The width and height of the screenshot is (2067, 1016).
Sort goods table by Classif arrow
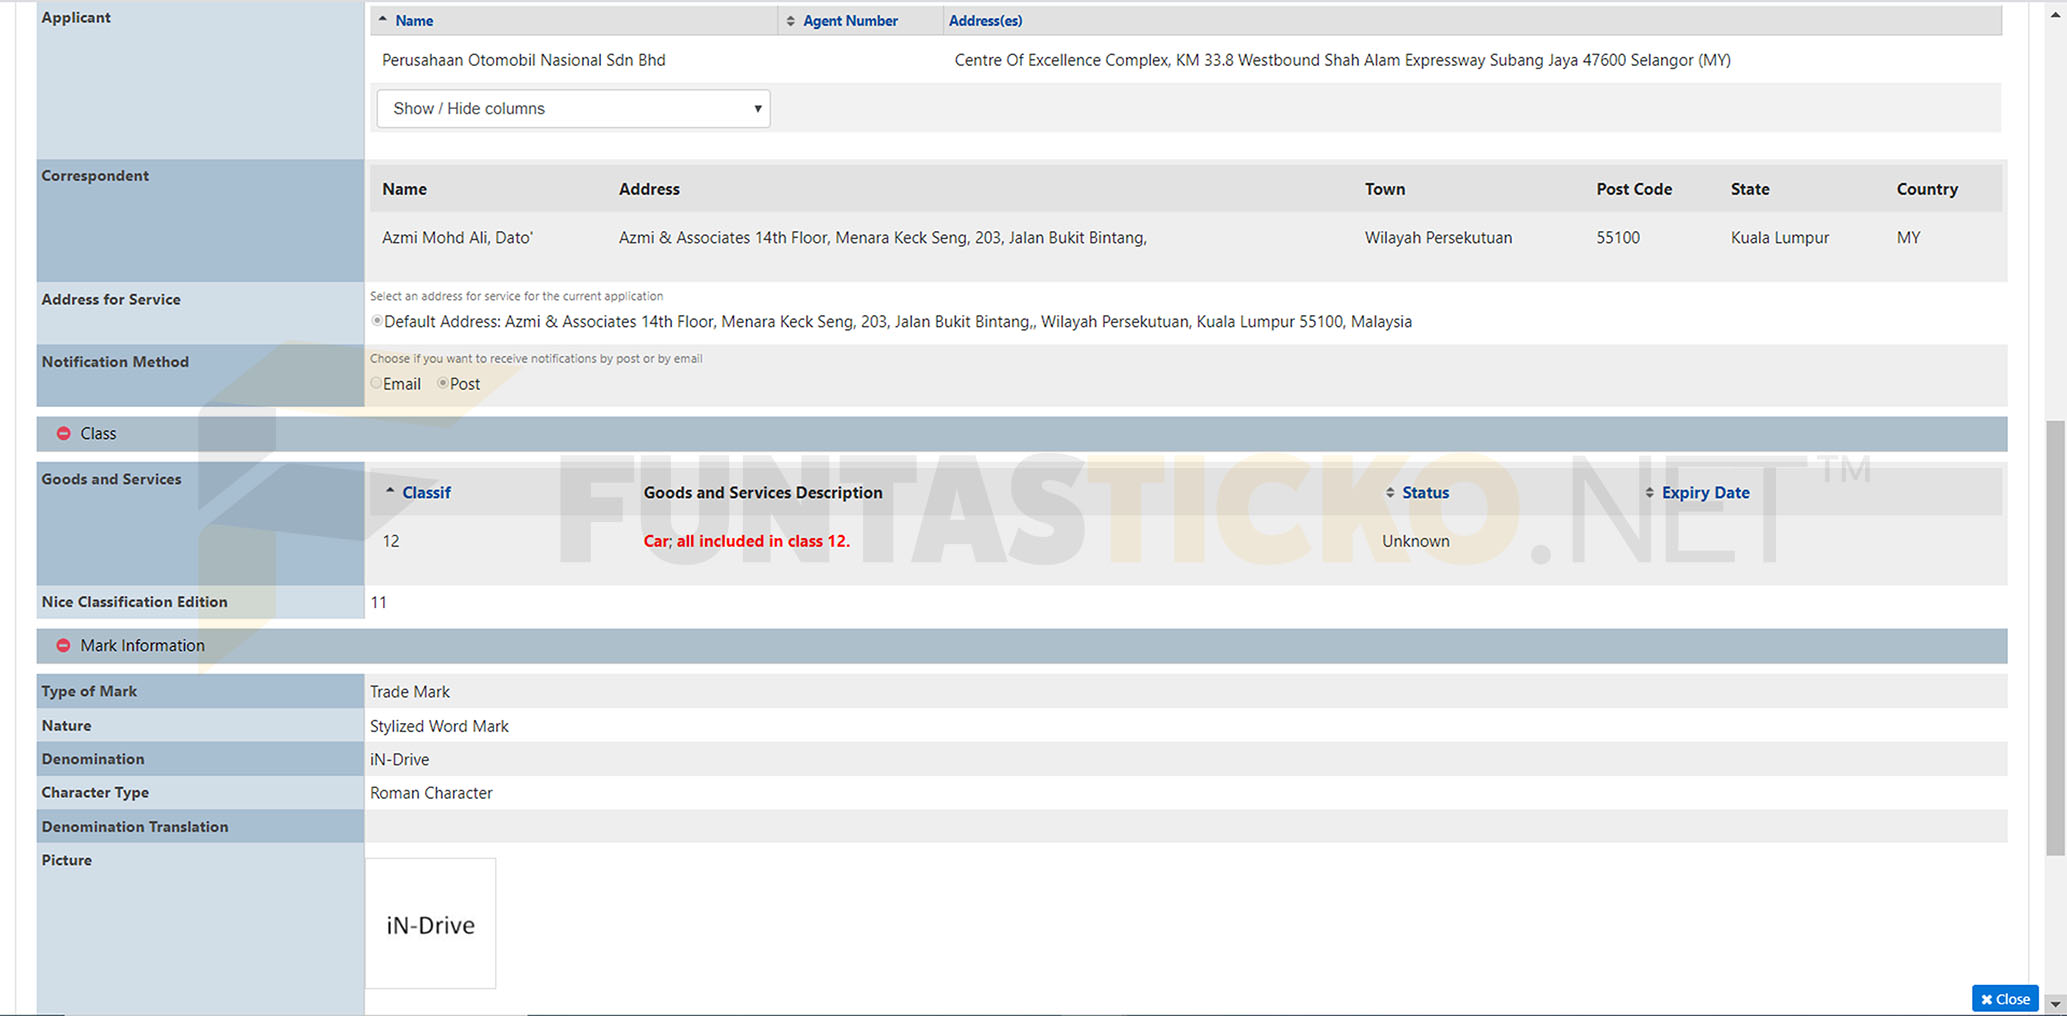coord(390,492)
